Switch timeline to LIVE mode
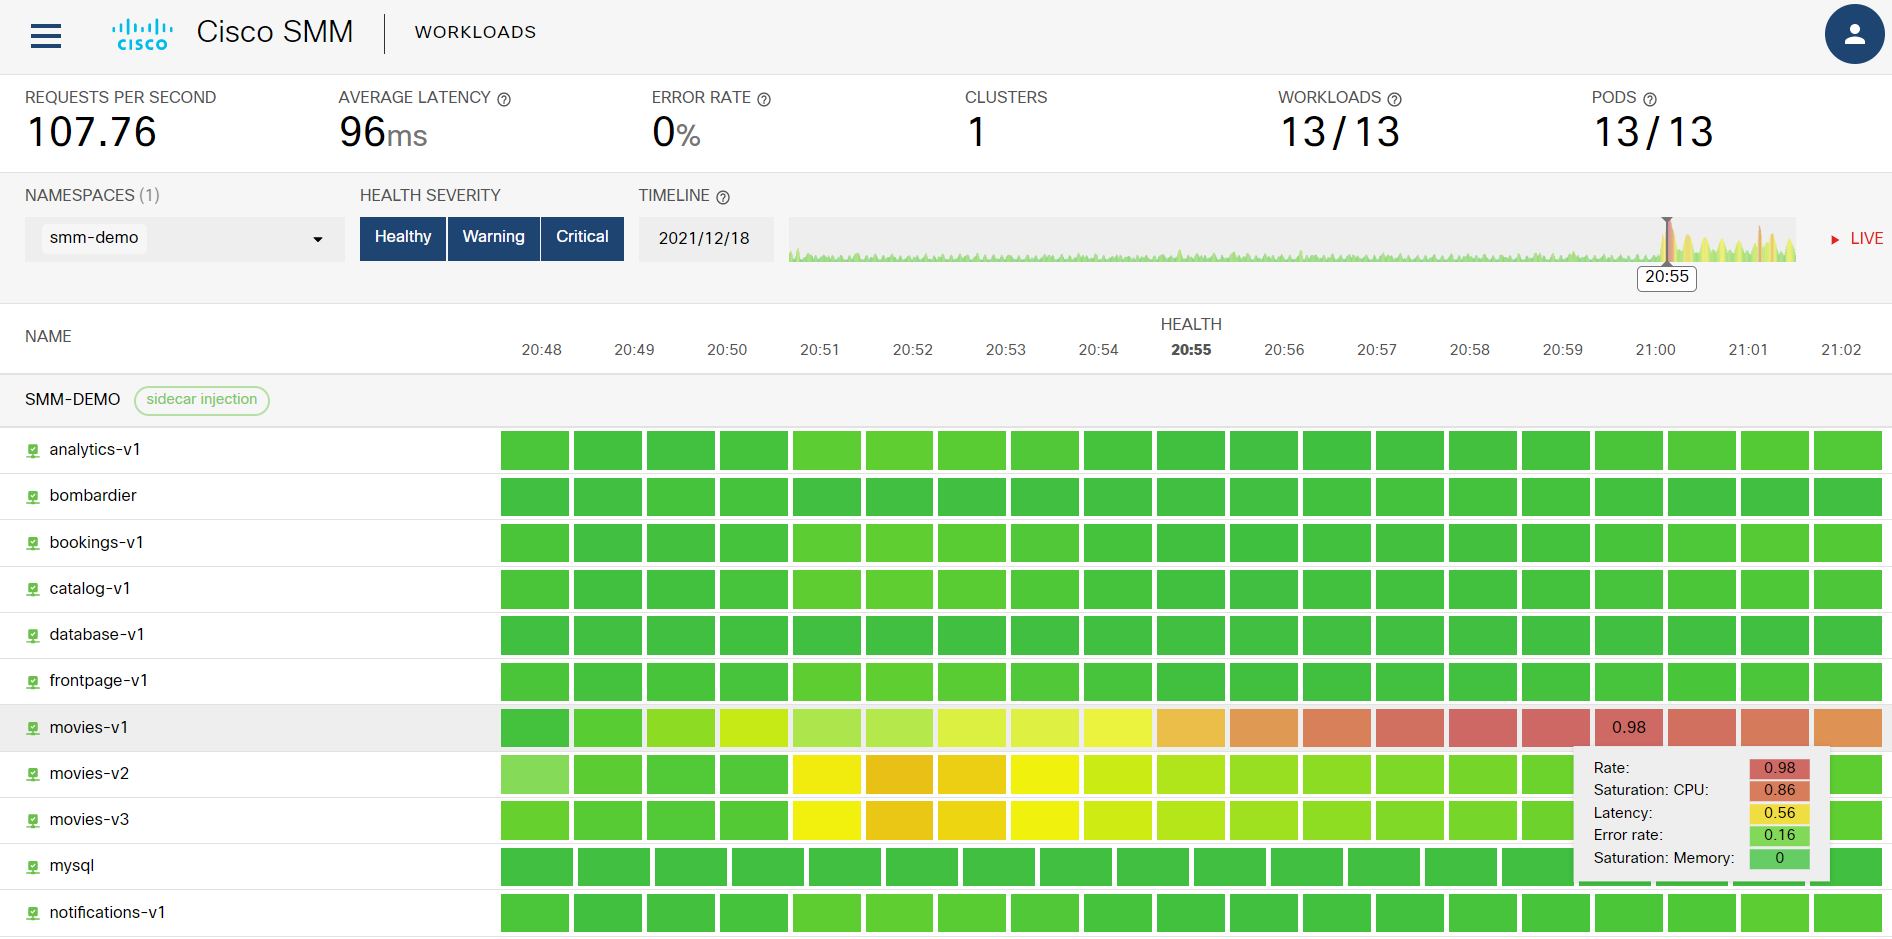 pos(1866,239)
